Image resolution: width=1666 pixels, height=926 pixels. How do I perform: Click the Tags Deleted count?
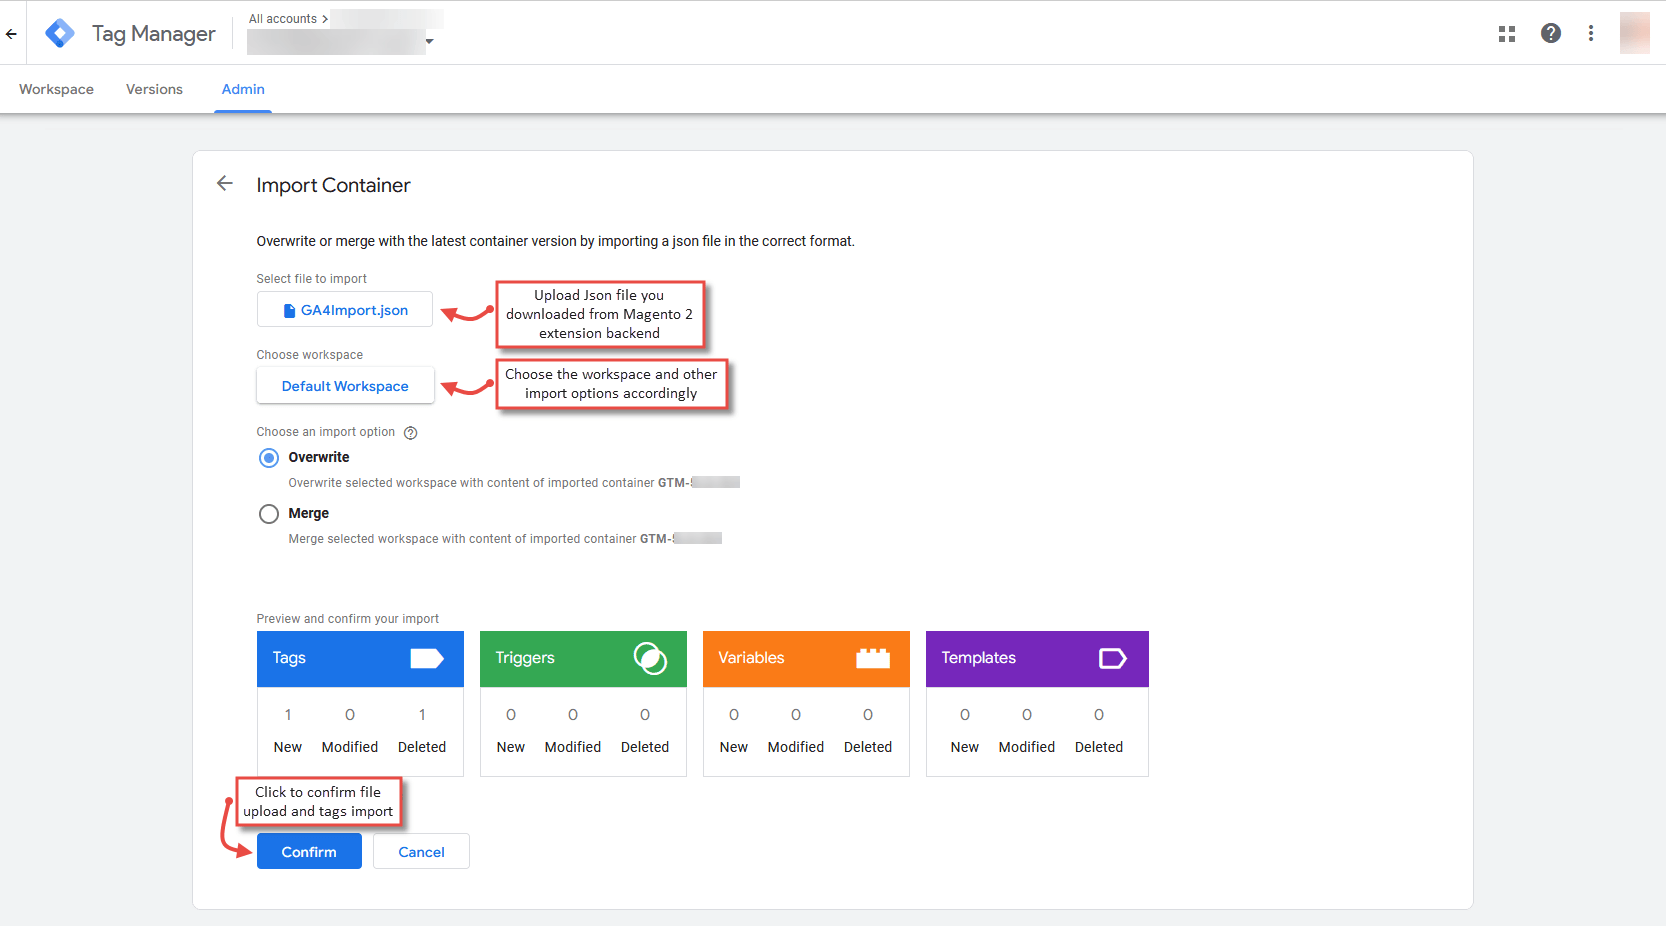point(422,715)
